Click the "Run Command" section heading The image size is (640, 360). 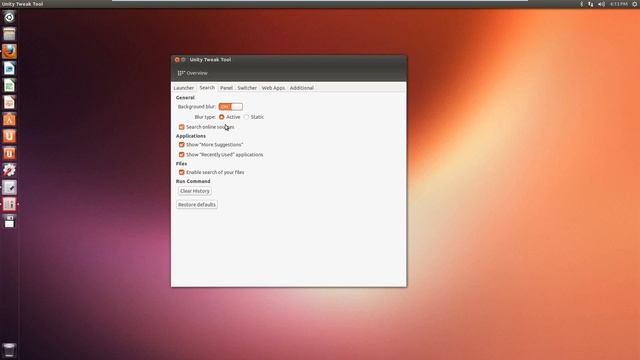point(193,181)
